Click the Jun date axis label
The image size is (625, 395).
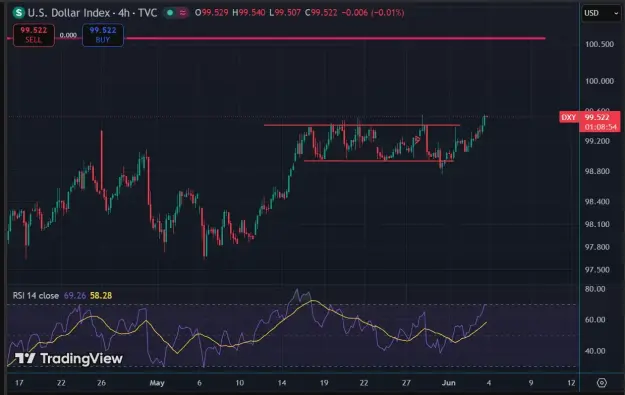point(448,383)
